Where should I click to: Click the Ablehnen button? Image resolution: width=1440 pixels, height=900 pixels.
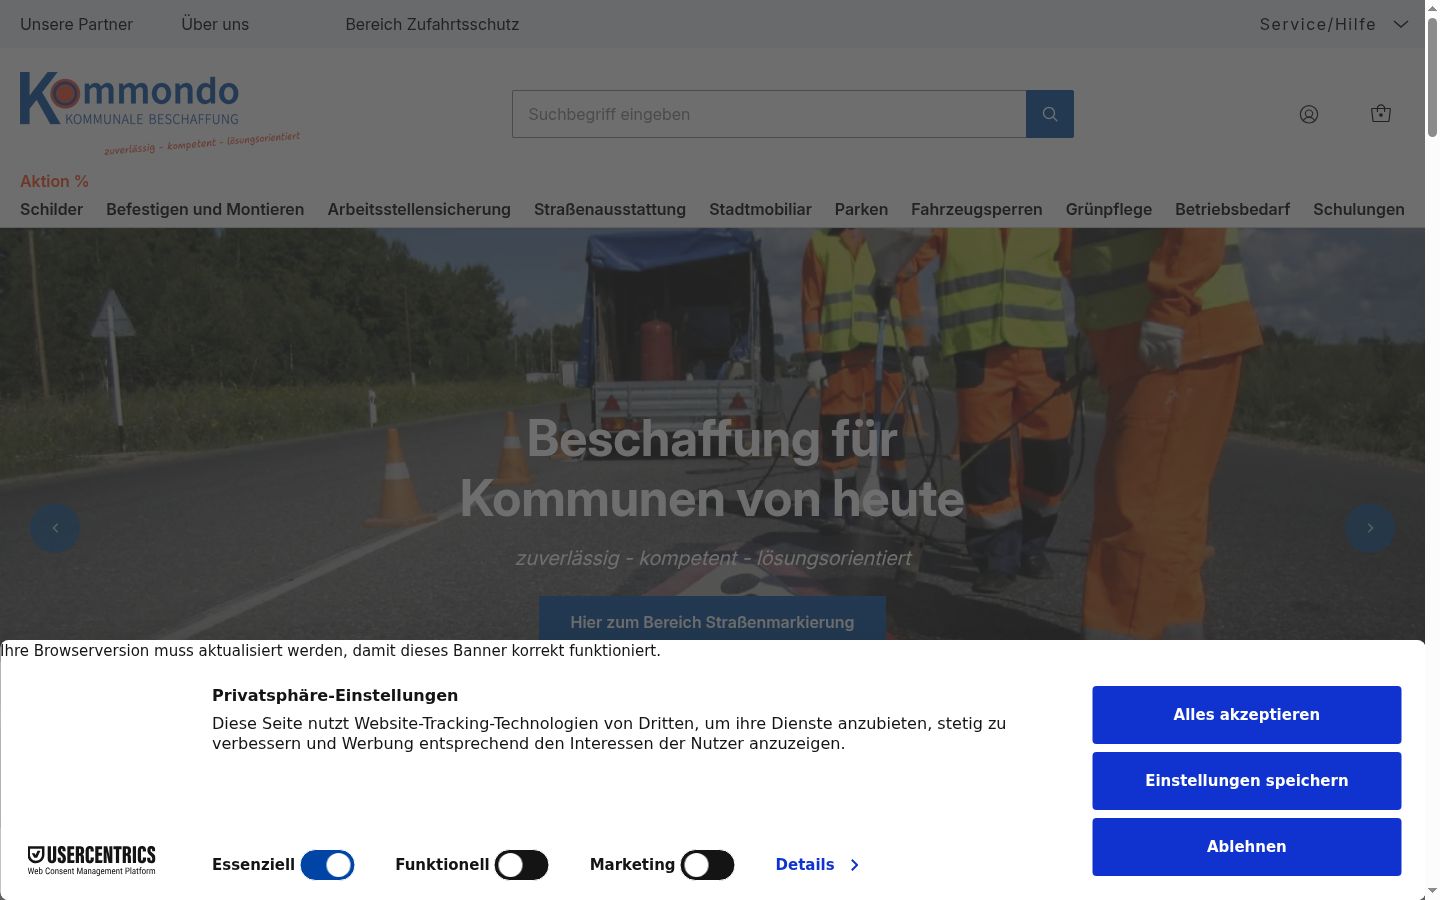click(1247, 847)
